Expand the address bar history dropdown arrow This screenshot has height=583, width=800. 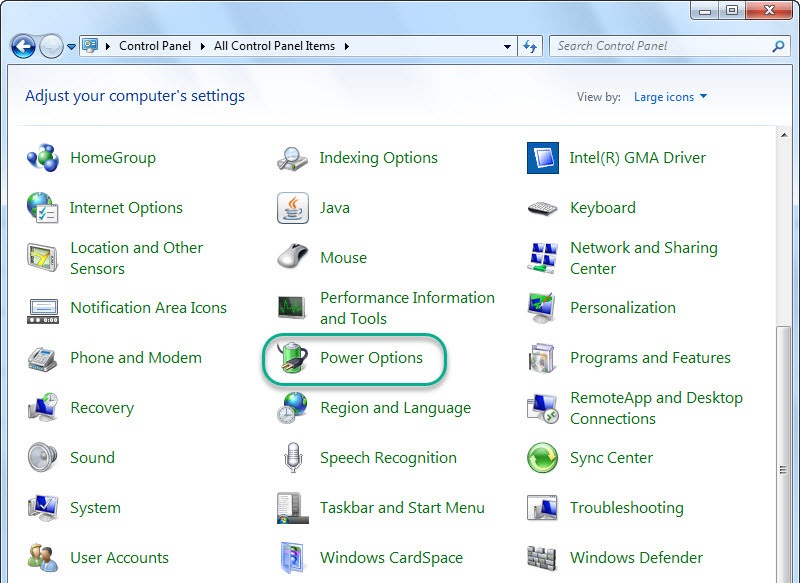pos(508,46)
